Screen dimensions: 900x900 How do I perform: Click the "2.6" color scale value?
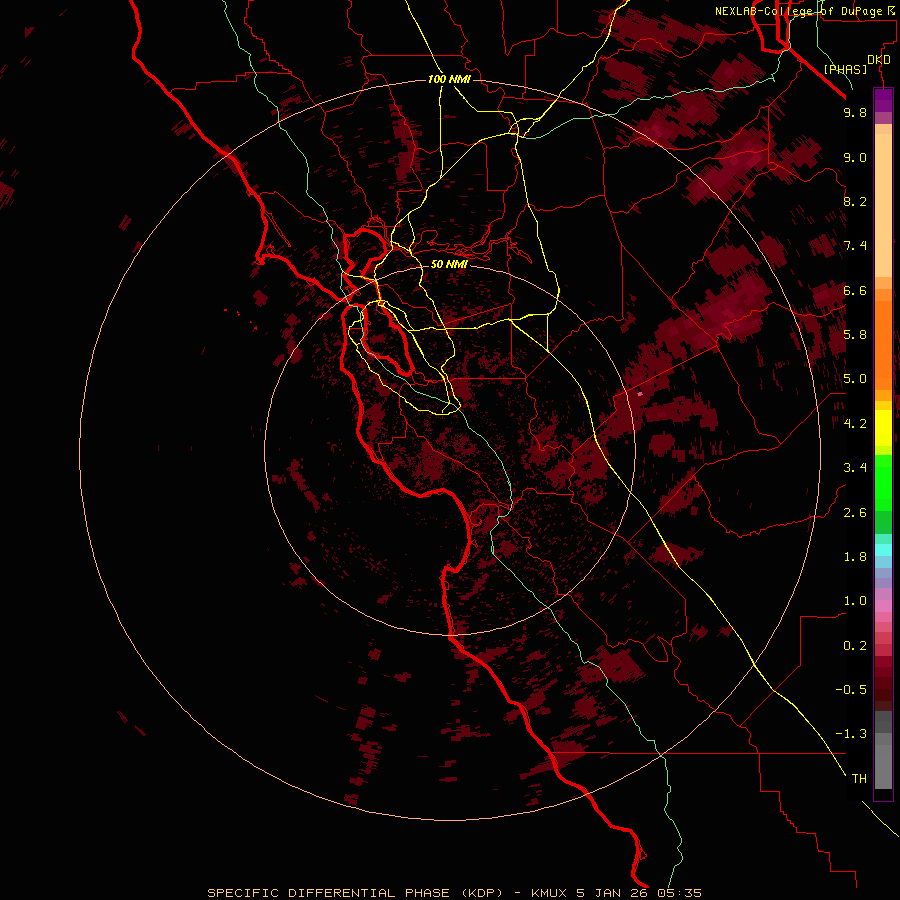(855, 513)
